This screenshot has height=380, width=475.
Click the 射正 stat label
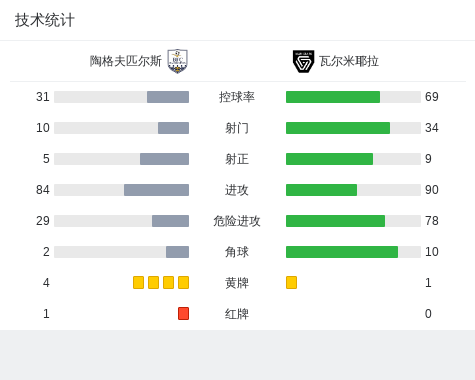click(237, 159)
